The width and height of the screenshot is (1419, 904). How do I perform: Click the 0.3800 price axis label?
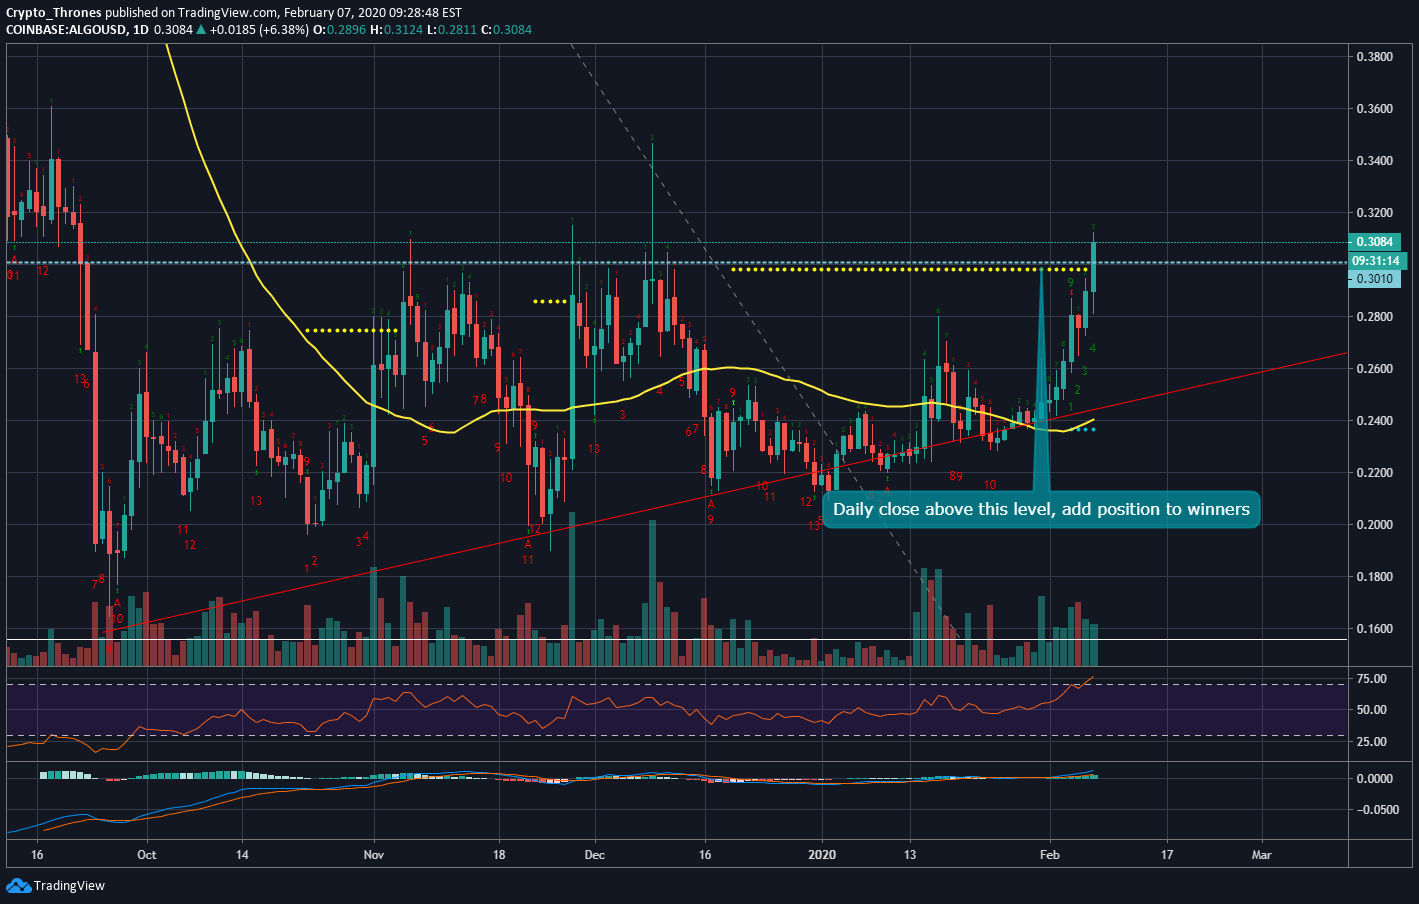click(1374, 57)
